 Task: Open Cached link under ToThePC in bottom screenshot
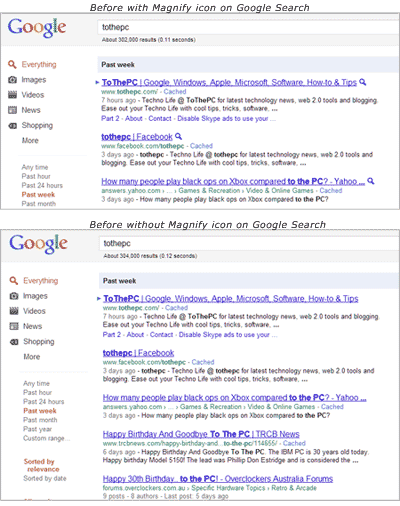click(176, 308)
